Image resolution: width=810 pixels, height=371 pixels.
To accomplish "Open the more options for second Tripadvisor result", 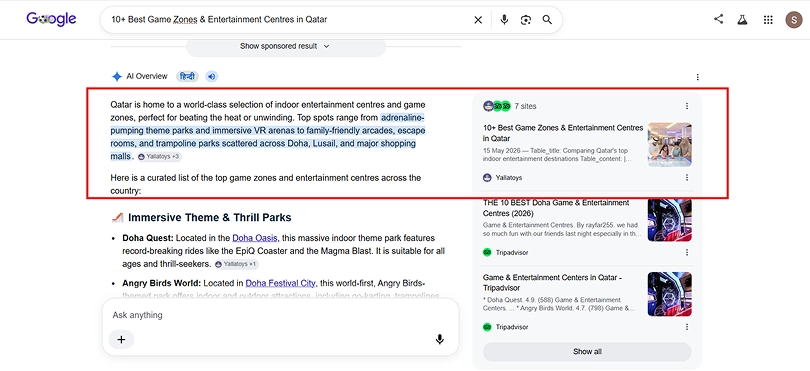I will (687, 327).
